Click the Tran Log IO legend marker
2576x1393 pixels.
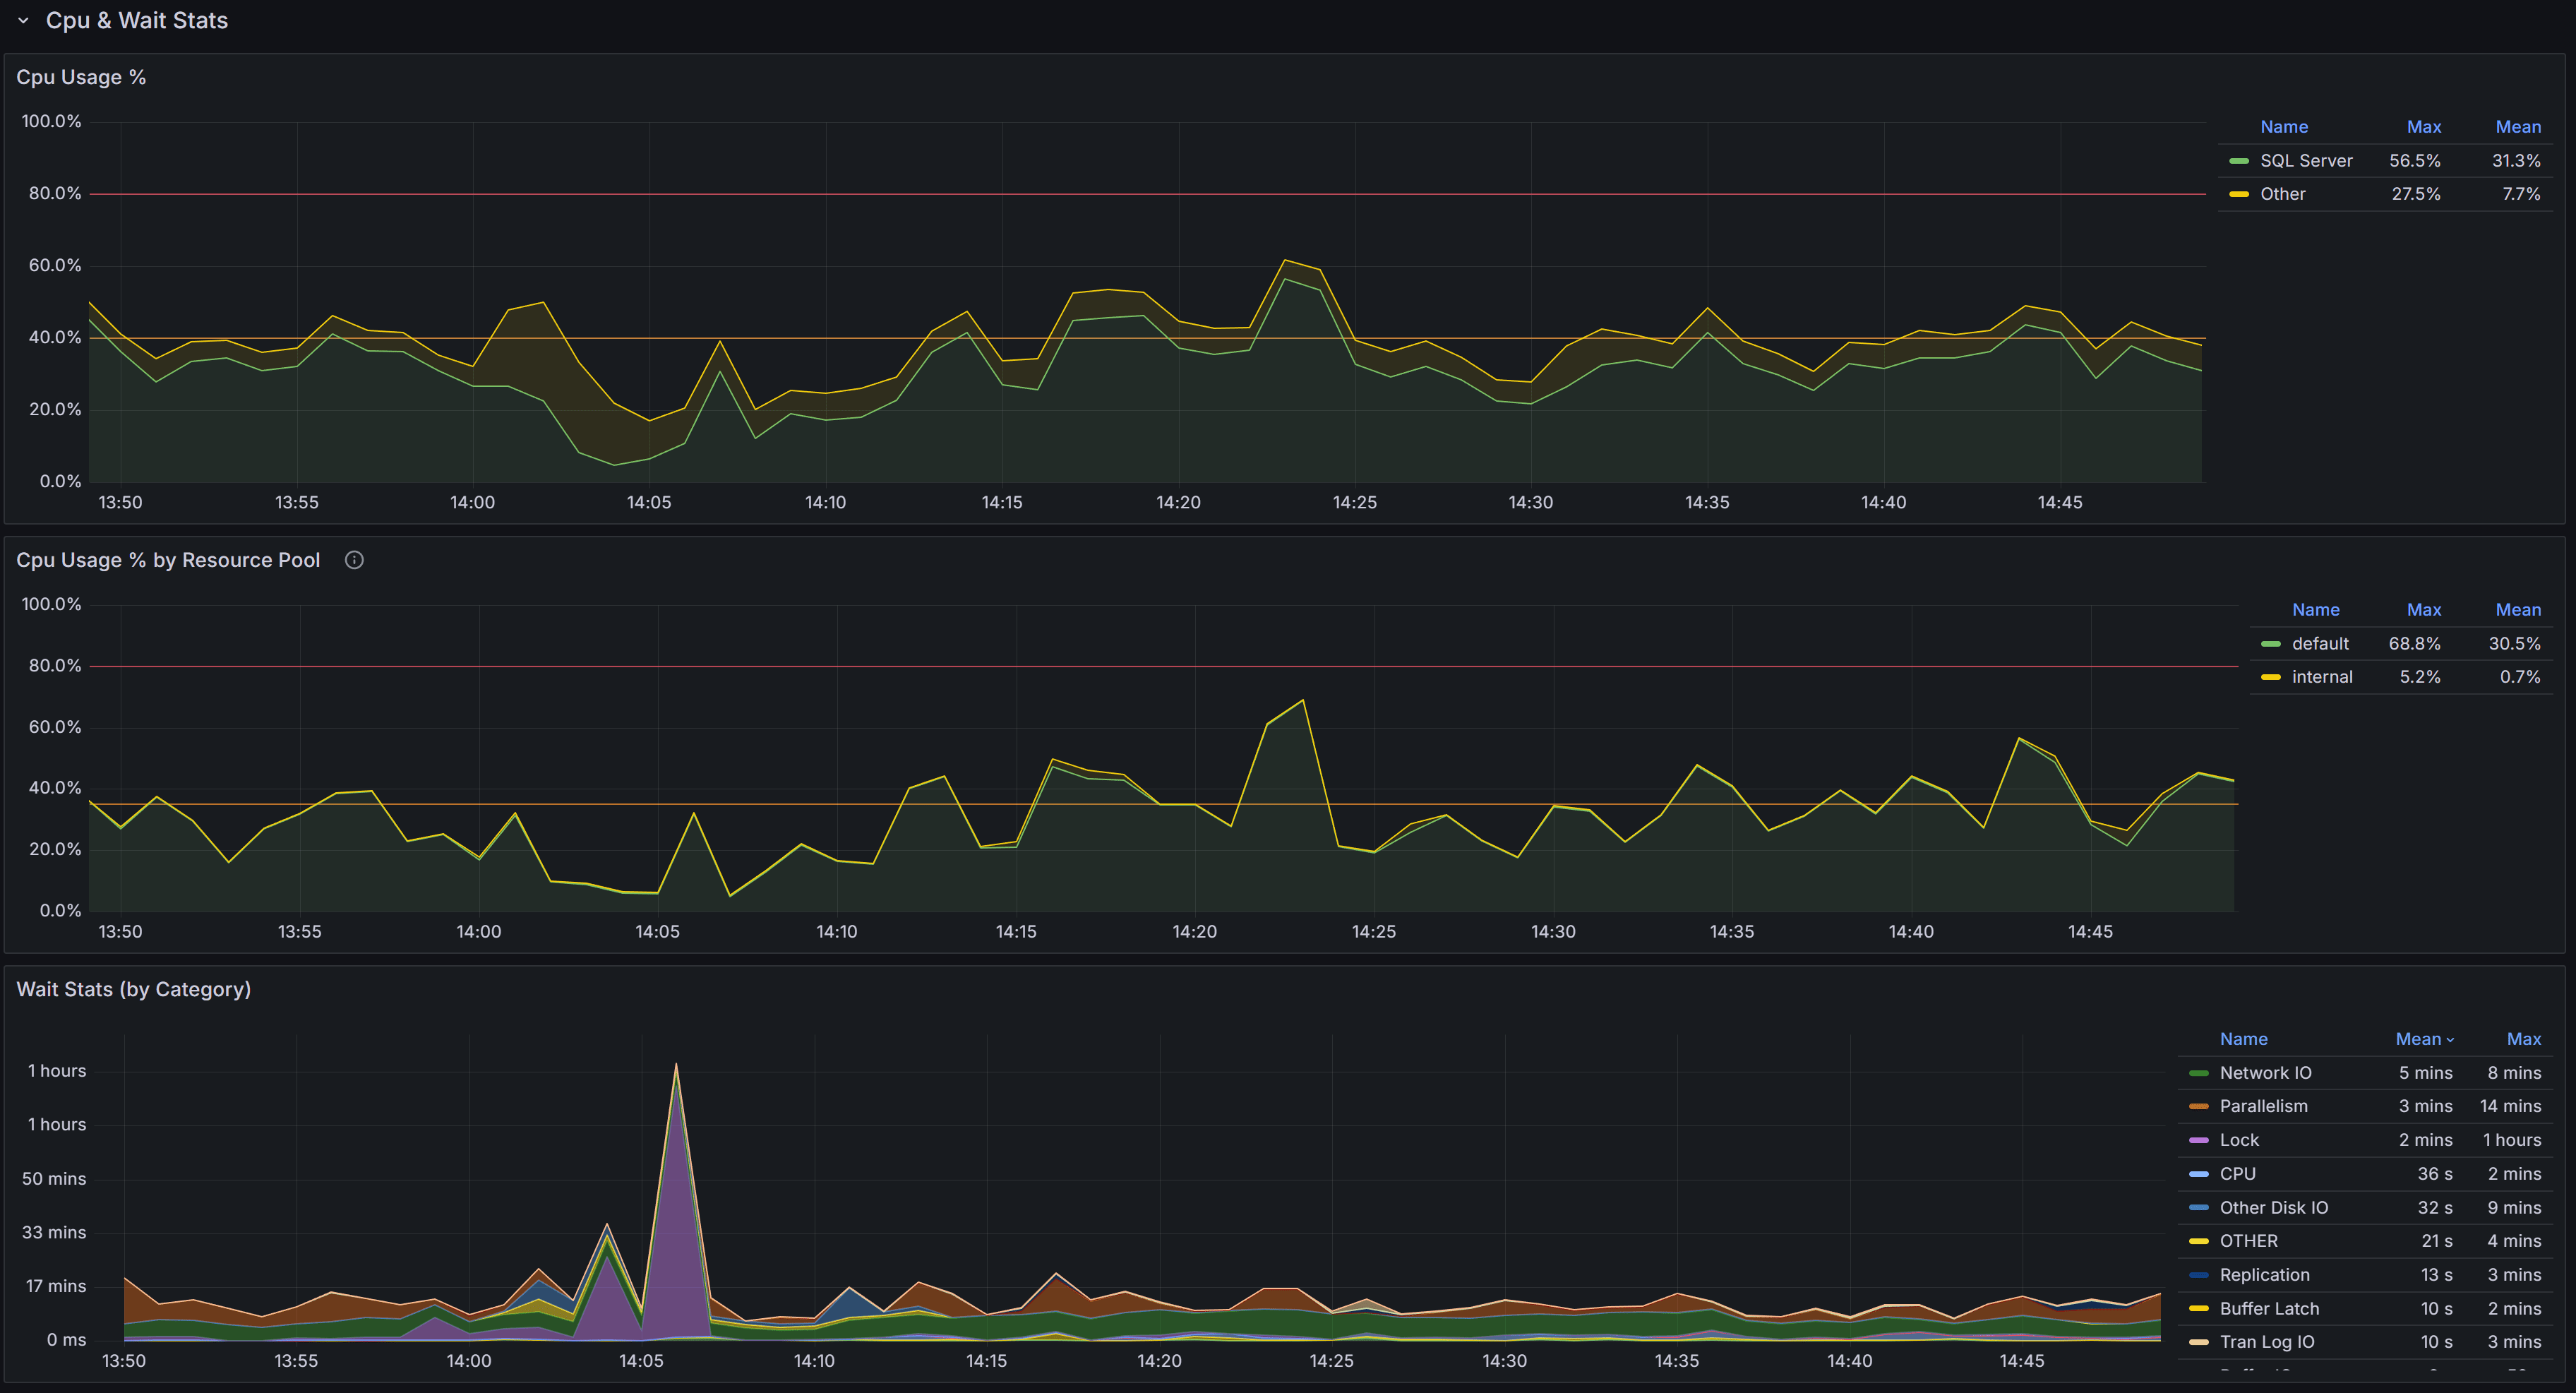coord(2198,1341)
